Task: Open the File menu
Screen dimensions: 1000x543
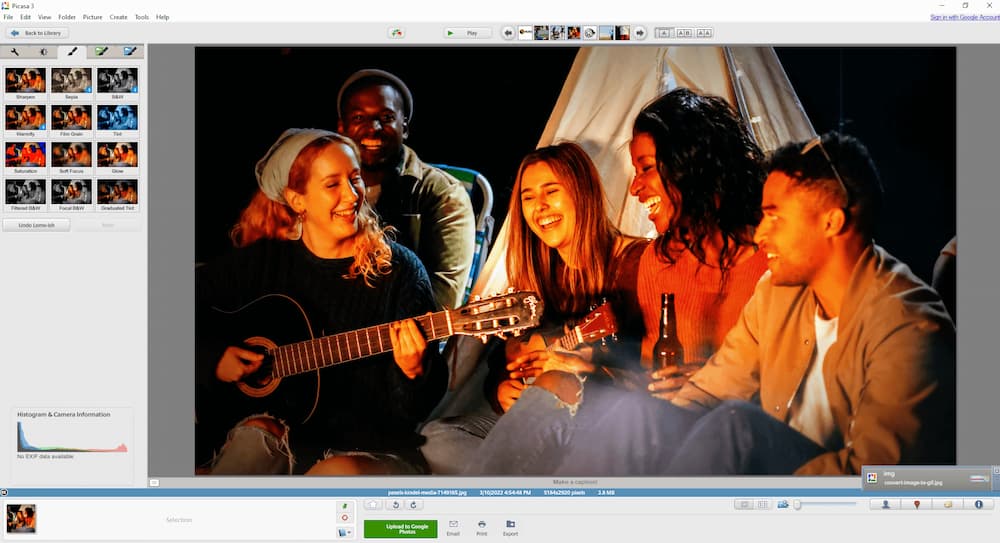Action: tap(8, 17)
